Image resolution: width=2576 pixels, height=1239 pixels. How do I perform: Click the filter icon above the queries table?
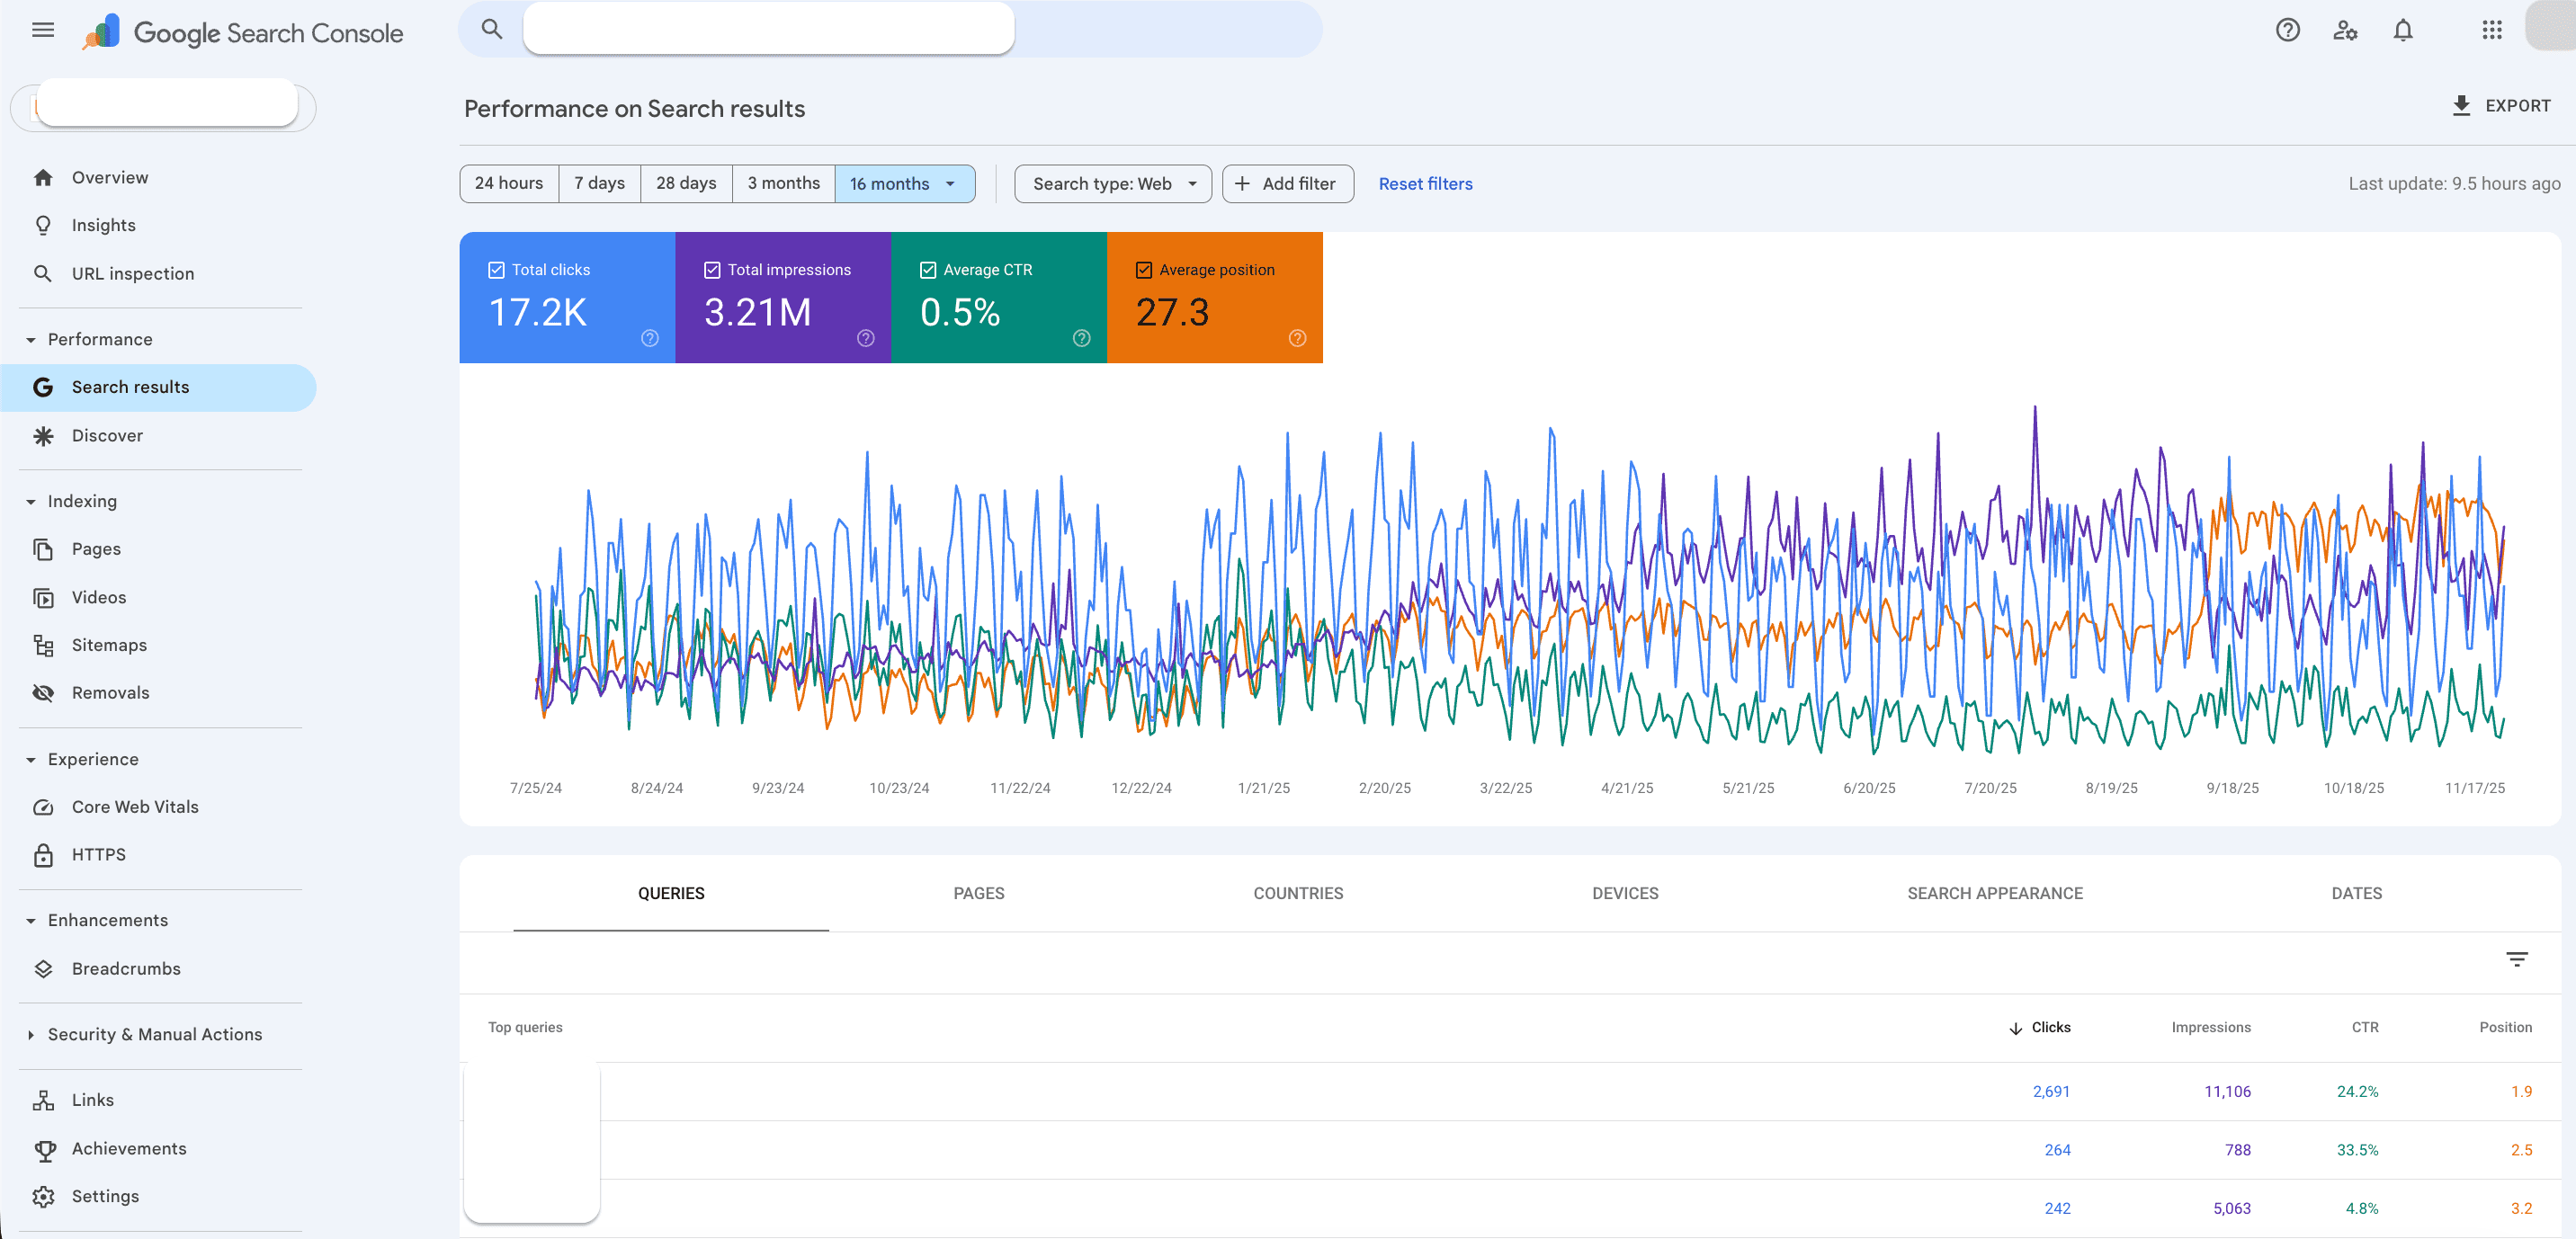coord(2518,959)
